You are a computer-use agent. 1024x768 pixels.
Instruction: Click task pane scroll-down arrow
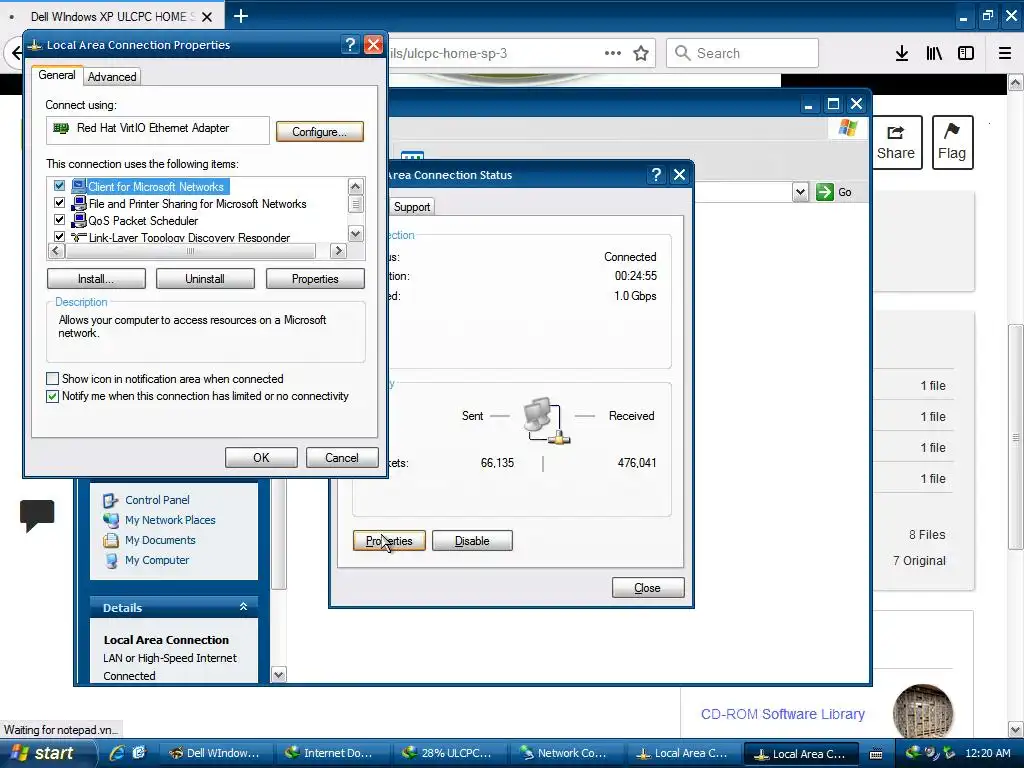click(279, 675)
